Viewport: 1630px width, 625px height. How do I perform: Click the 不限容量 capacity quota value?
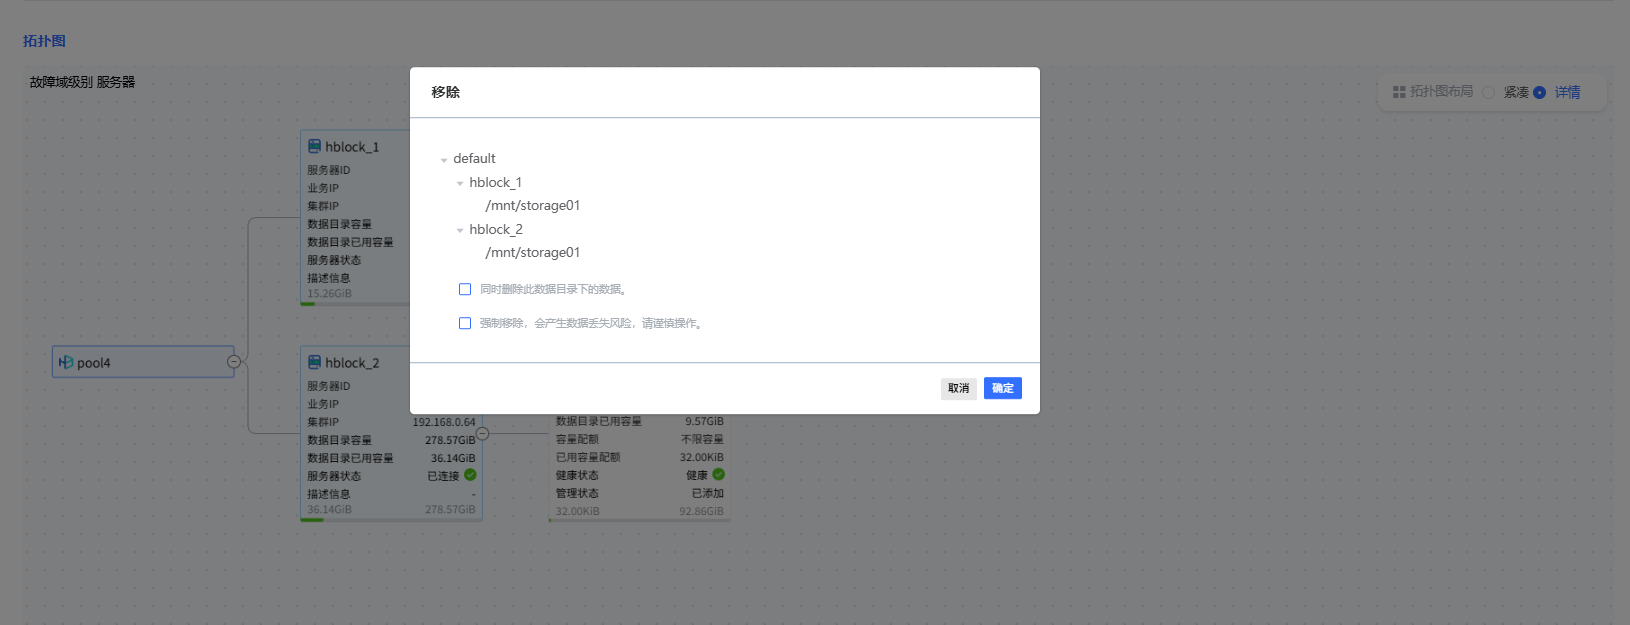[702, 439]
